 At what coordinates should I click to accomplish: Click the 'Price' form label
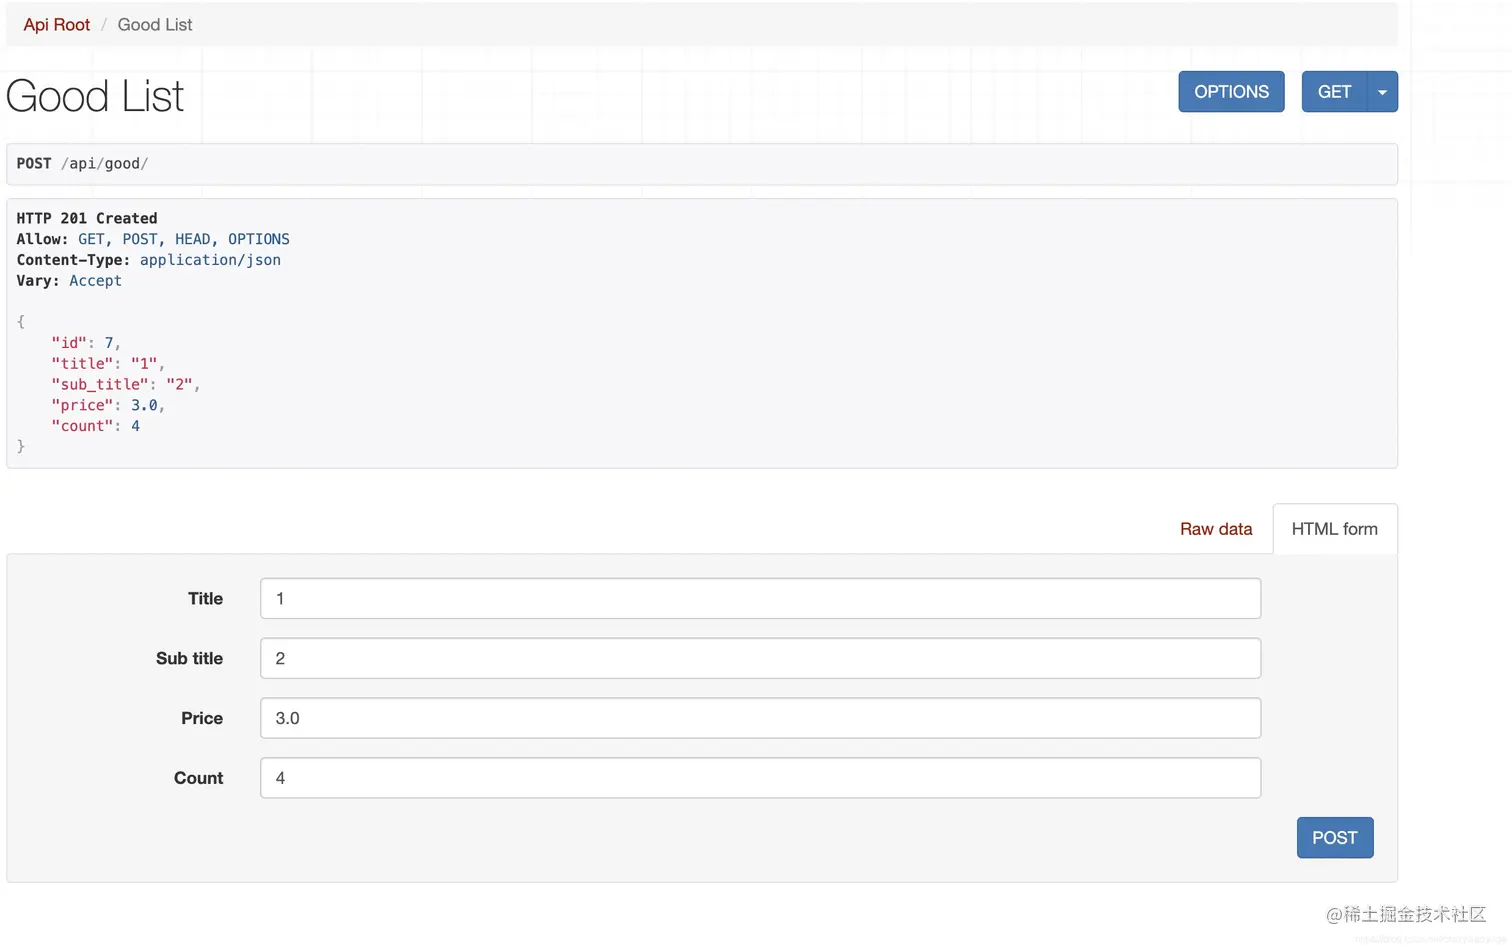point(202,718)
